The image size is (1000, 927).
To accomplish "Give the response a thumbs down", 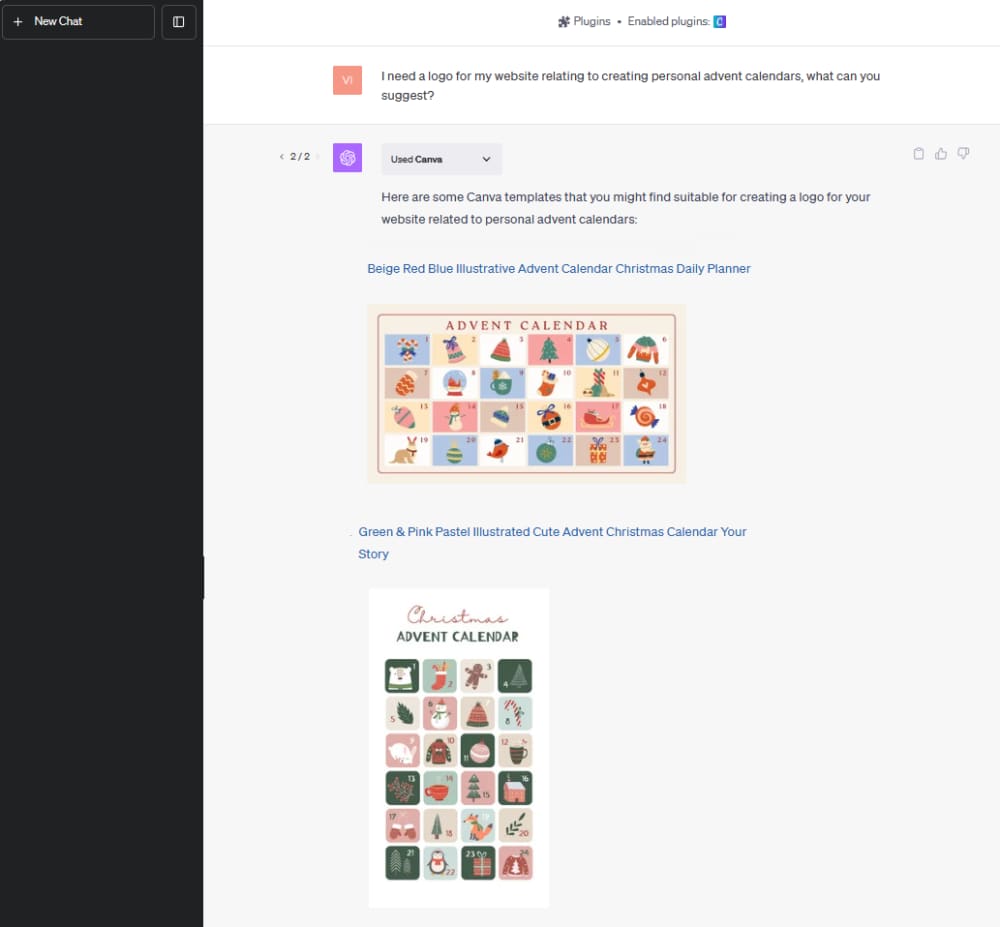I will coord(963,153).
